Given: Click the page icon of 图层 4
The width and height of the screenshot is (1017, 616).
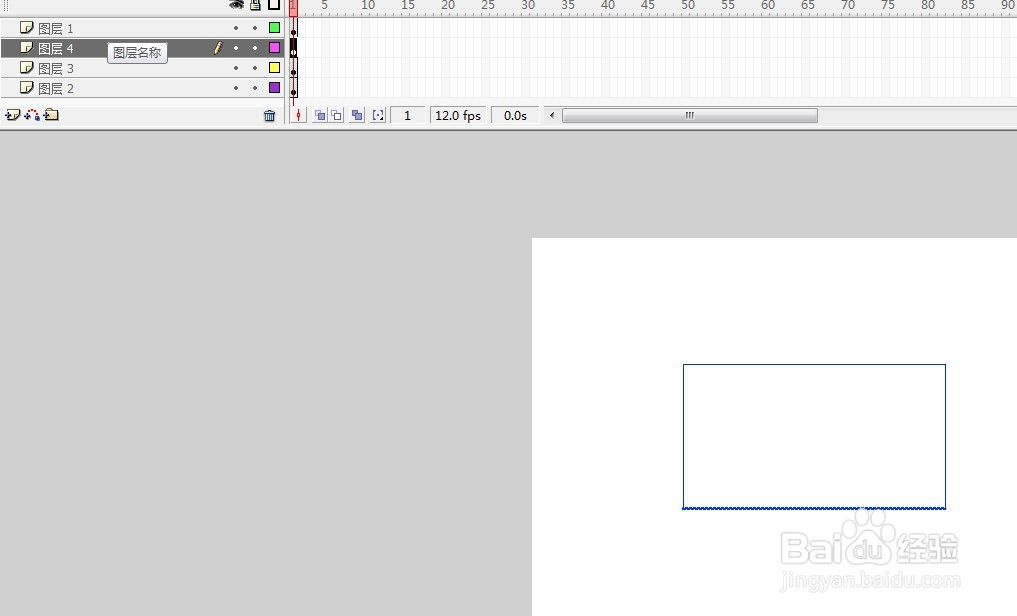Looking at the screenshot, I should tap(27, 47).
